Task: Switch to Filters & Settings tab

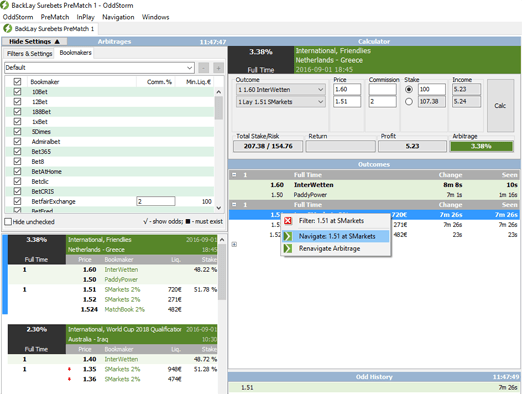Action: click(29, 53)
